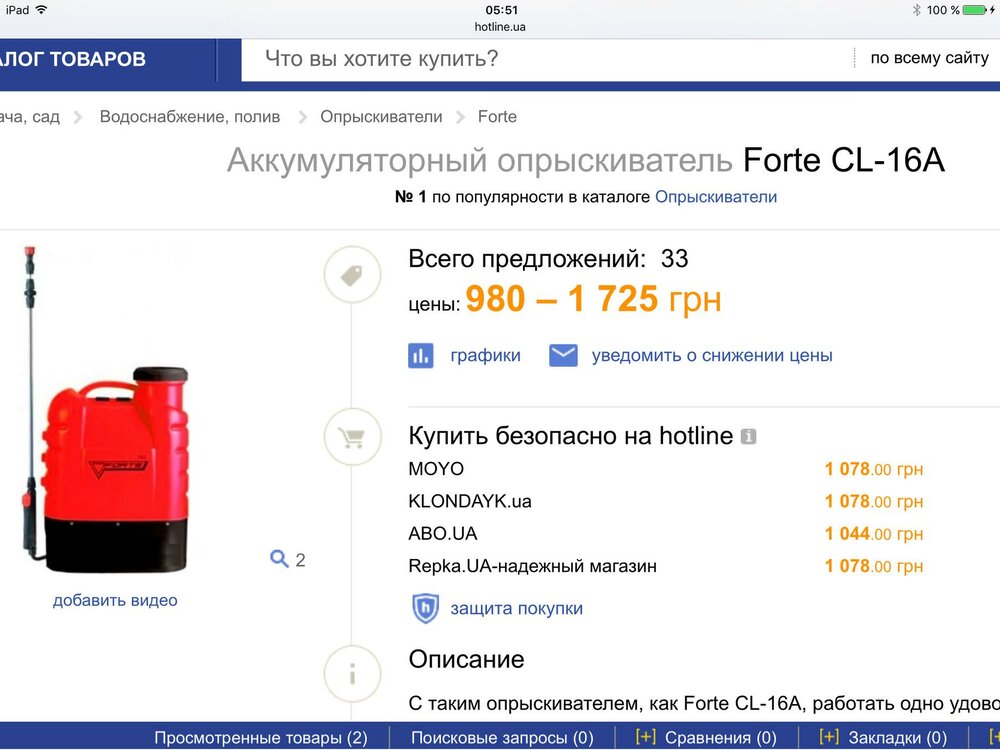
Task: Click the price tag circle icon
Action: pyautogui.click(x=352, y=276)
